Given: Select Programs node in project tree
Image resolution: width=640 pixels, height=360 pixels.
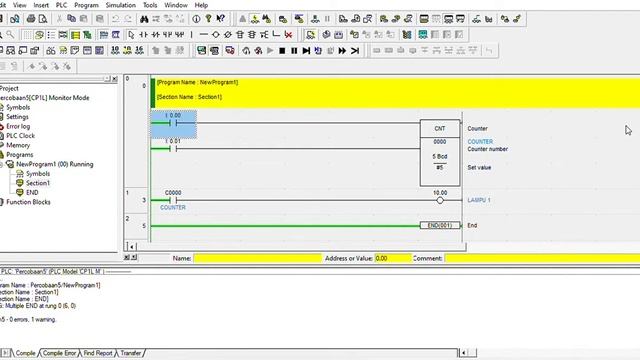Looking at the screenshot, I should 20,155.
